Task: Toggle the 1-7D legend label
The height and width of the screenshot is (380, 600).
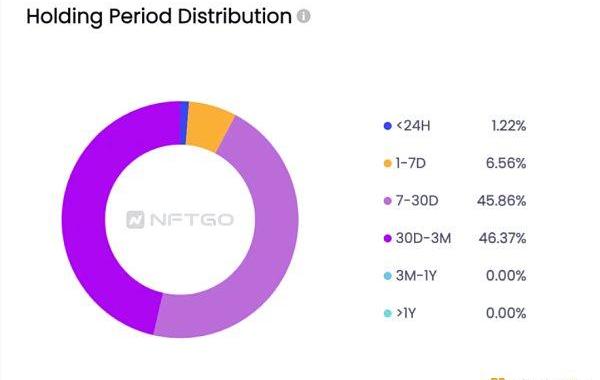Action: pos(411,163)
